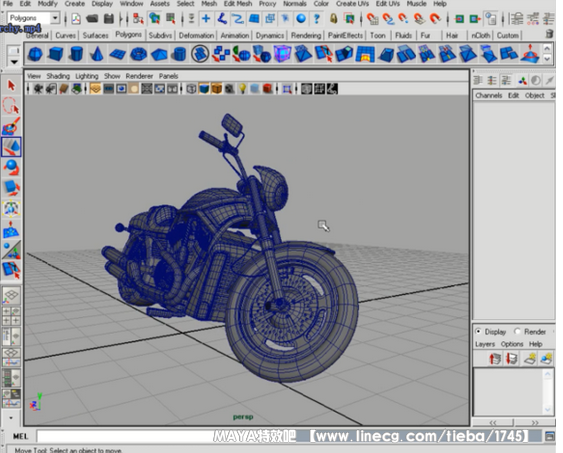Click the MEL command line label

click(x=20, y=436)
